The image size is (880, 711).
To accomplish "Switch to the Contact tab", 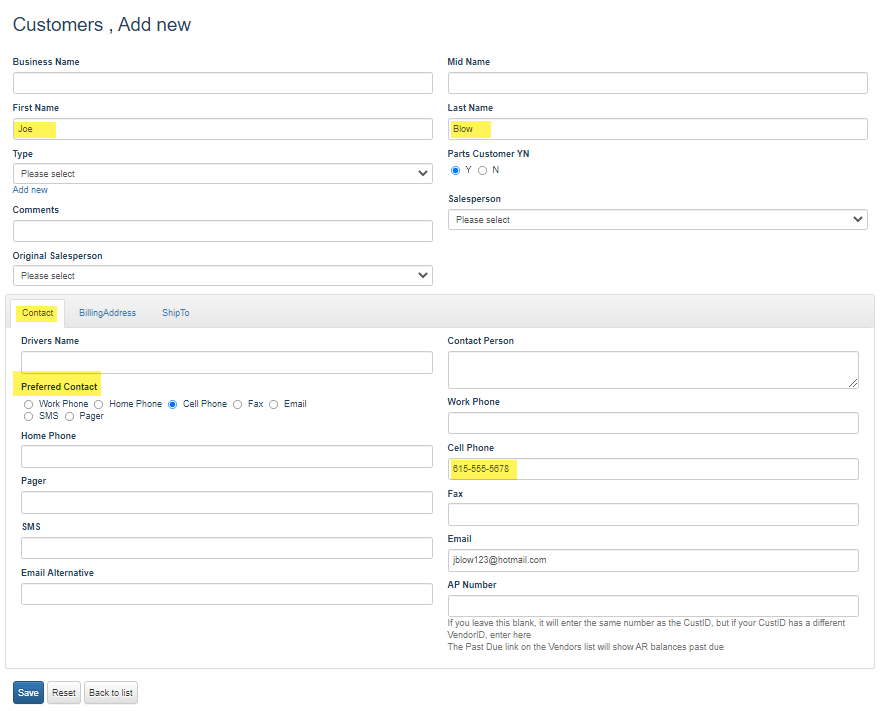I will point(38,313).
